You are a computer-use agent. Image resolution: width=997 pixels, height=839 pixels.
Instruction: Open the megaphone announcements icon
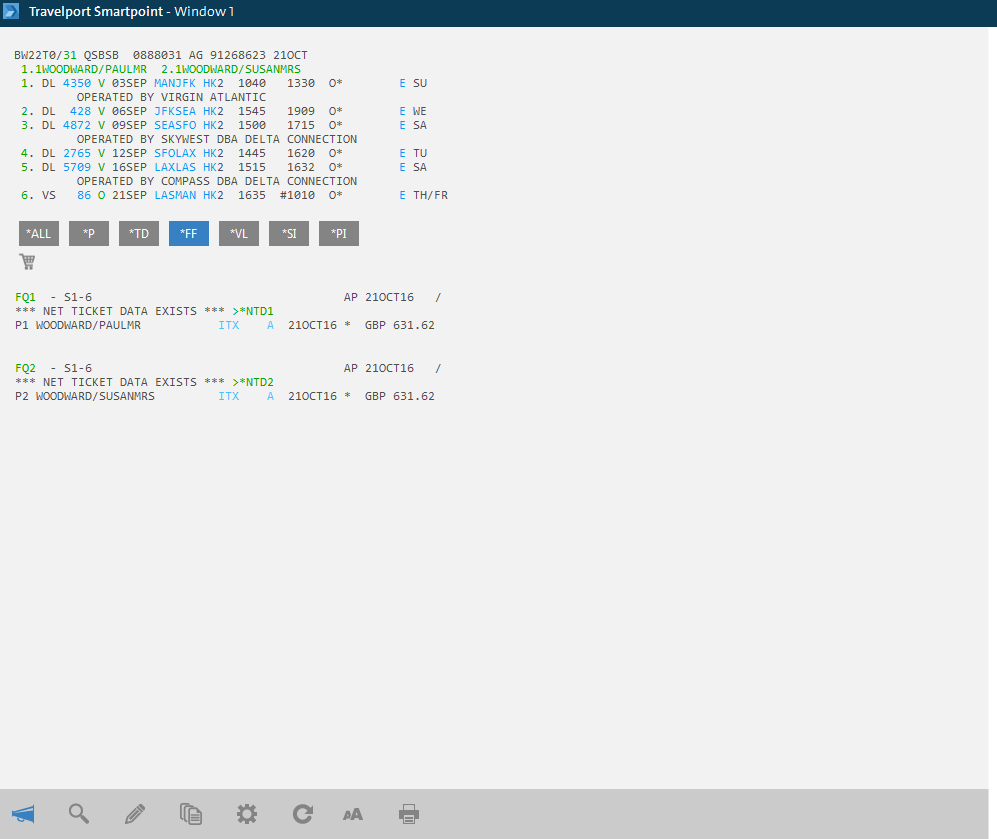pyautogui.click(x=24, y=814)
